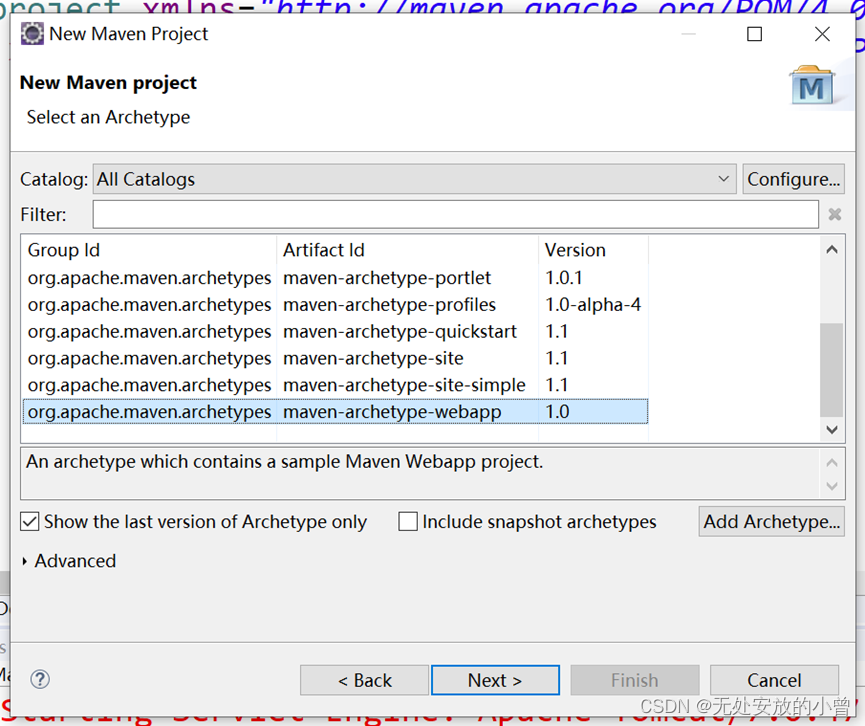Sort by Artifact Id column header

coord(407,250)
